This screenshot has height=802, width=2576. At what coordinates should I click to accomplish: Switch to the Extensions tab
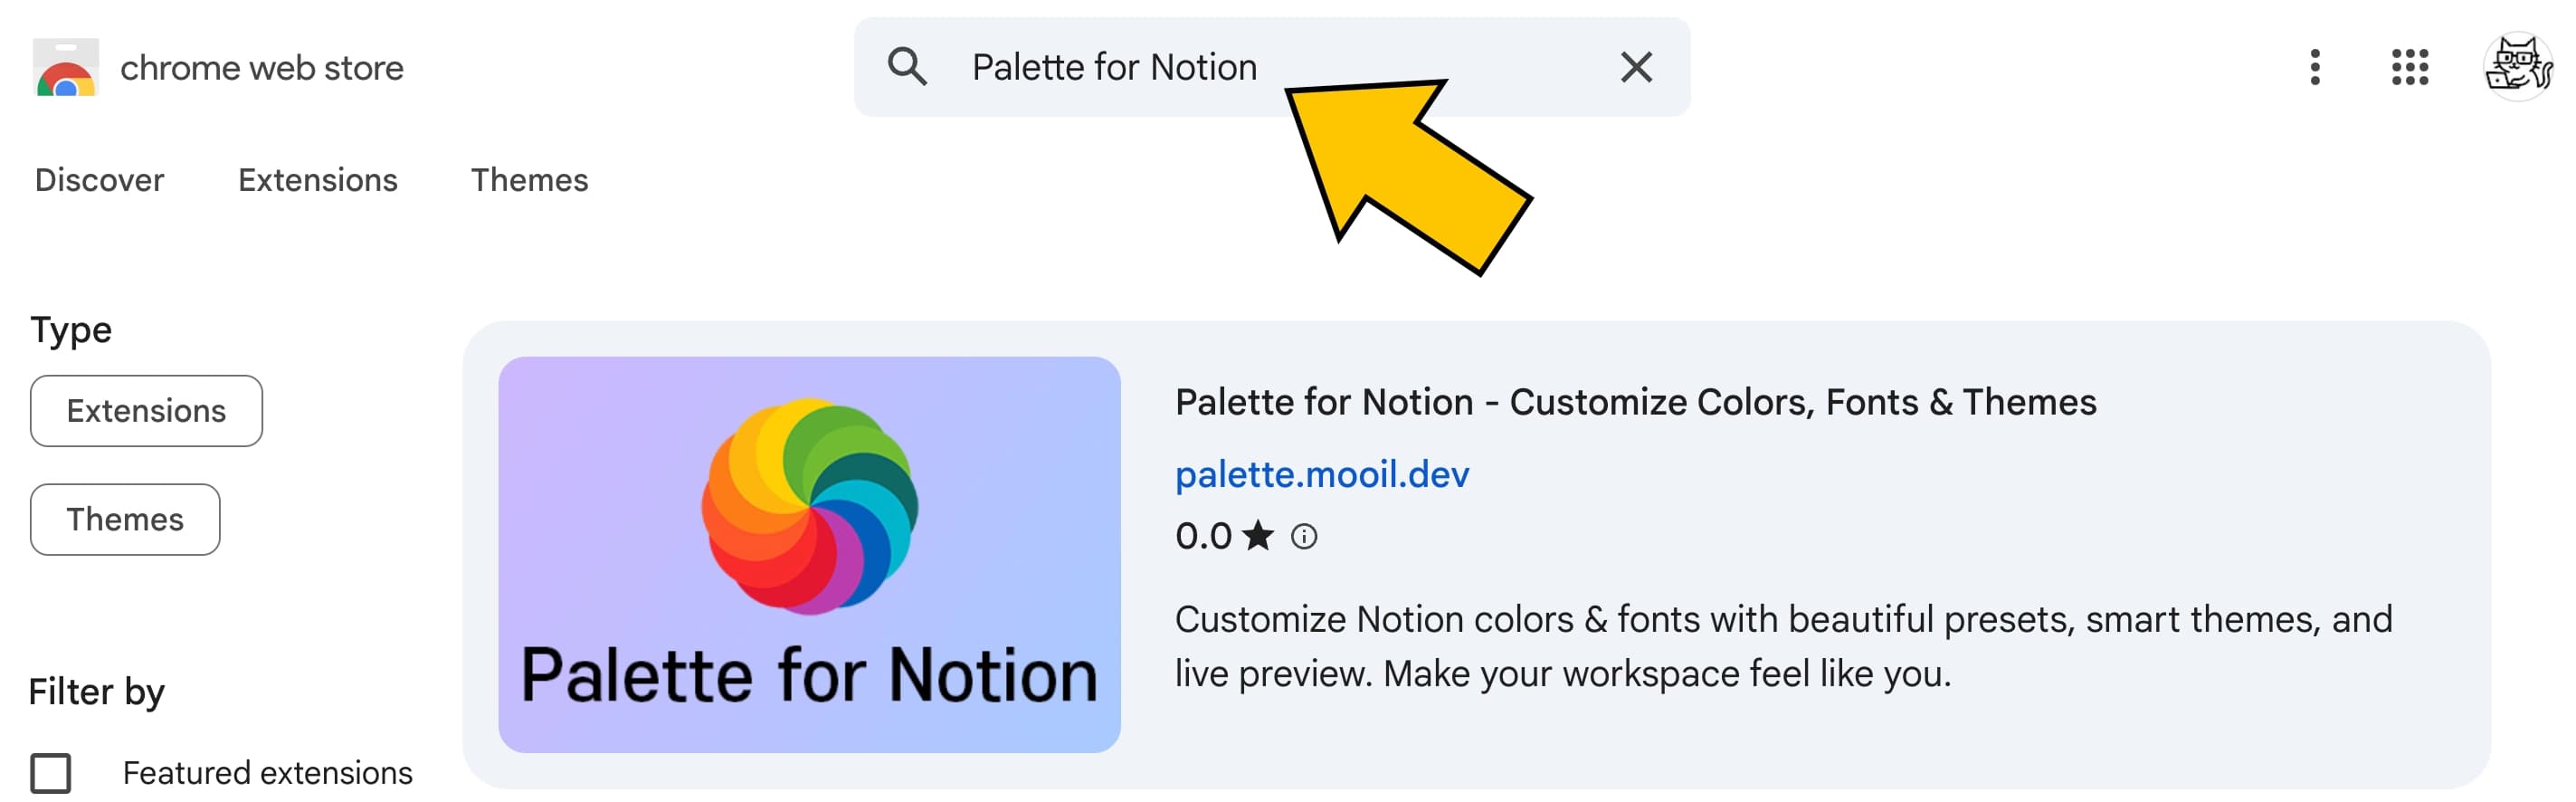[x=317, y=180]
